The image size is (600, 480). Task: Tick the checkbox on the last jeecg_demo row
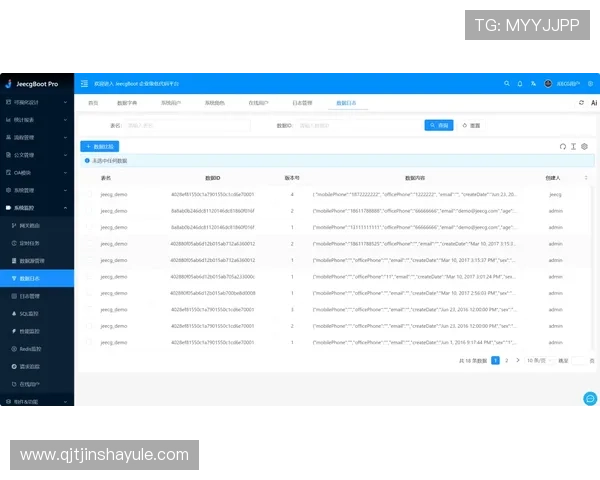click(88, 341)
